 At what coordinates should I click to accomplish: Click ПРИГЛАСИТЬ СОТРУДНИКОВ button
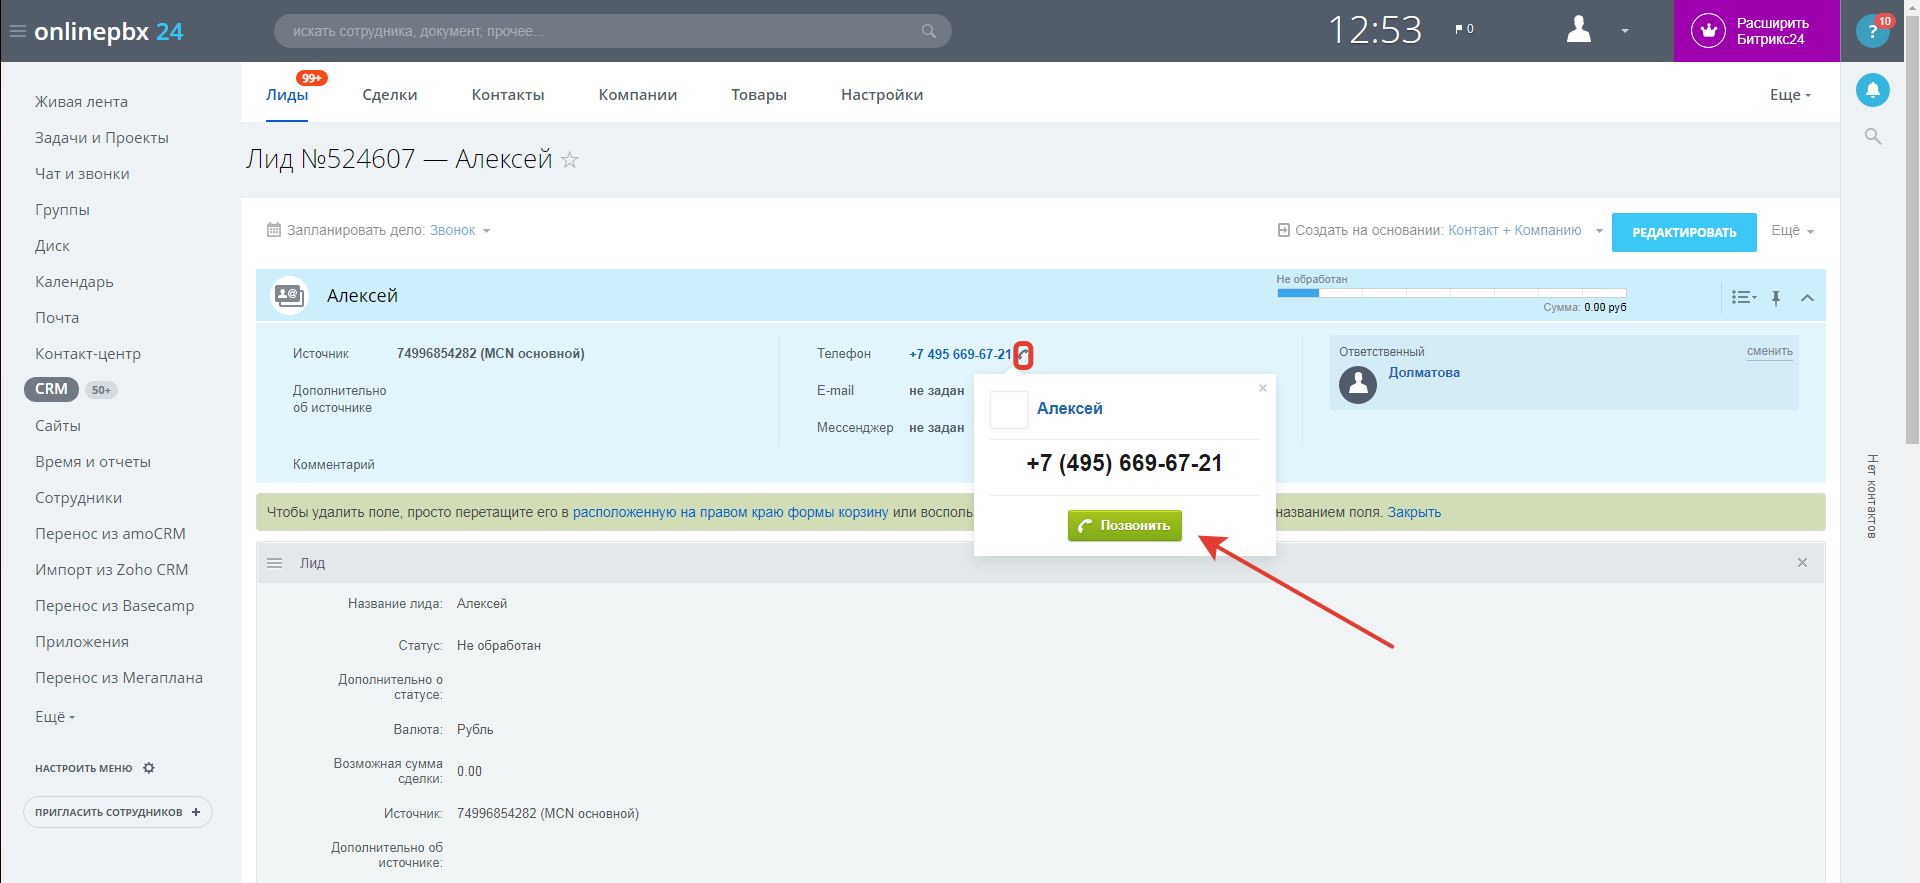click(x=118, y=812)
